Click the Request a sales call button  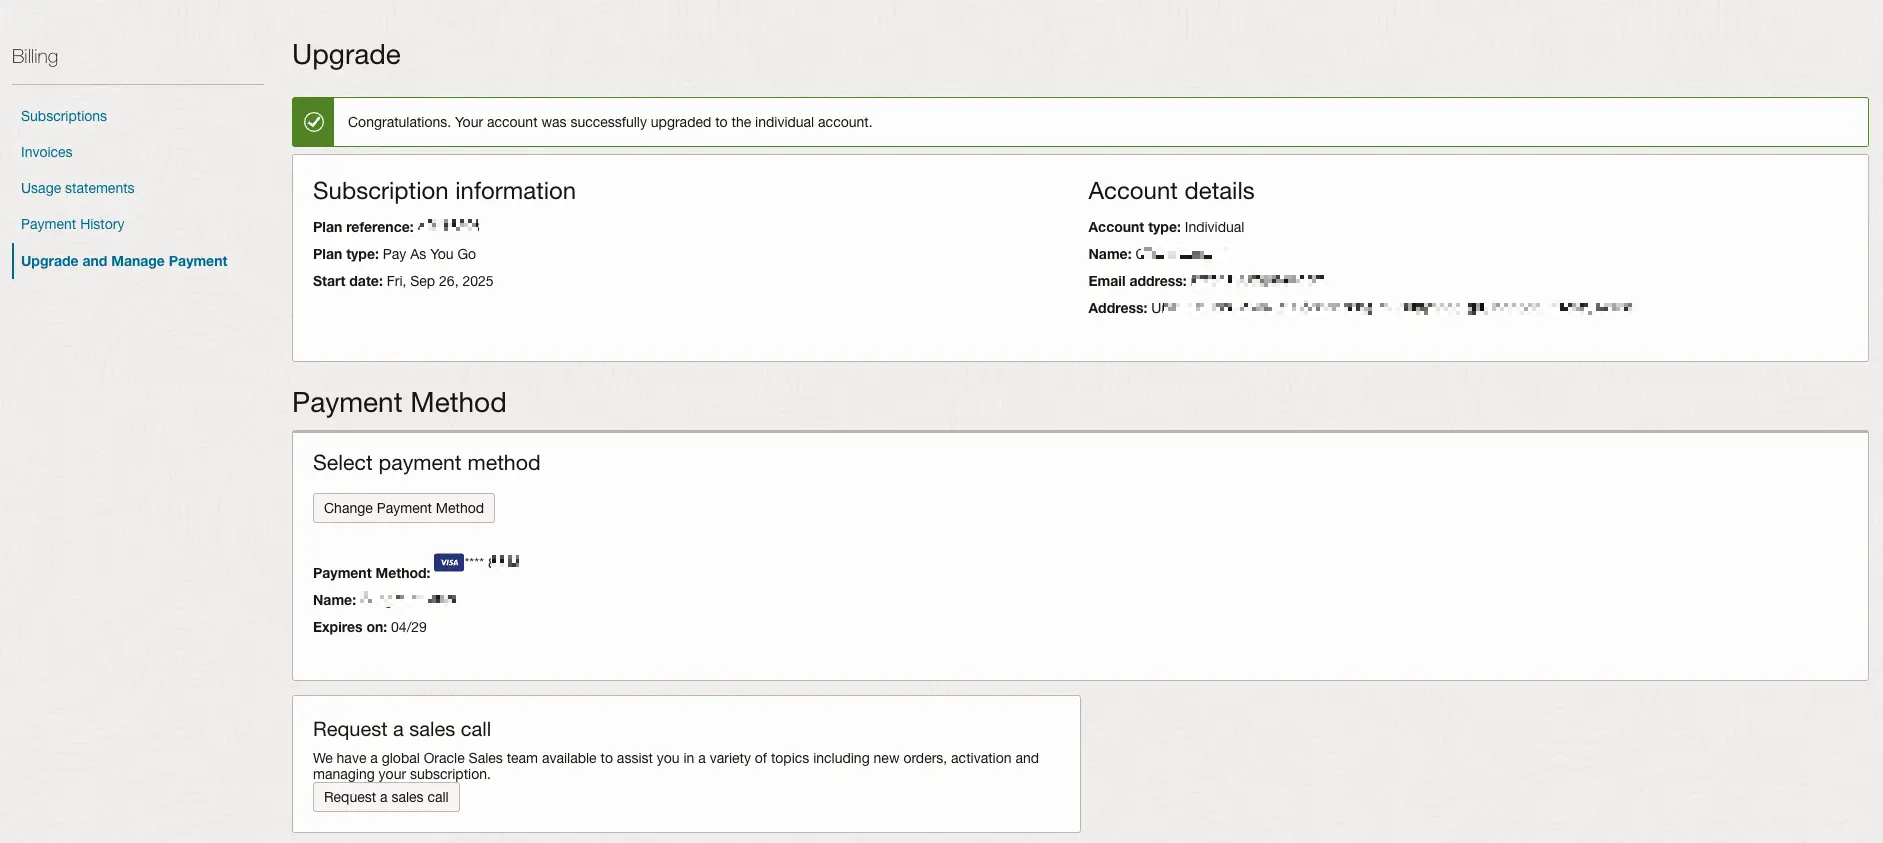click(x=386, y=797)
